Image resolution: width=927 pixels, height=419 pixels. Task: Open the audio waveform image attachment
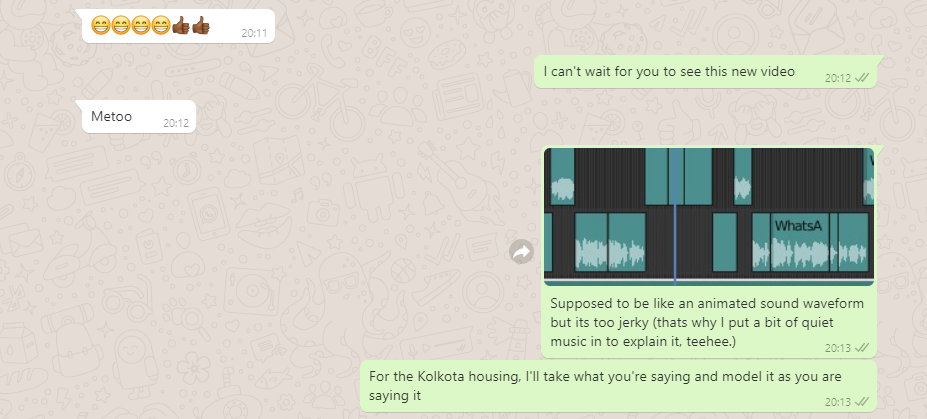pos(709,216)
